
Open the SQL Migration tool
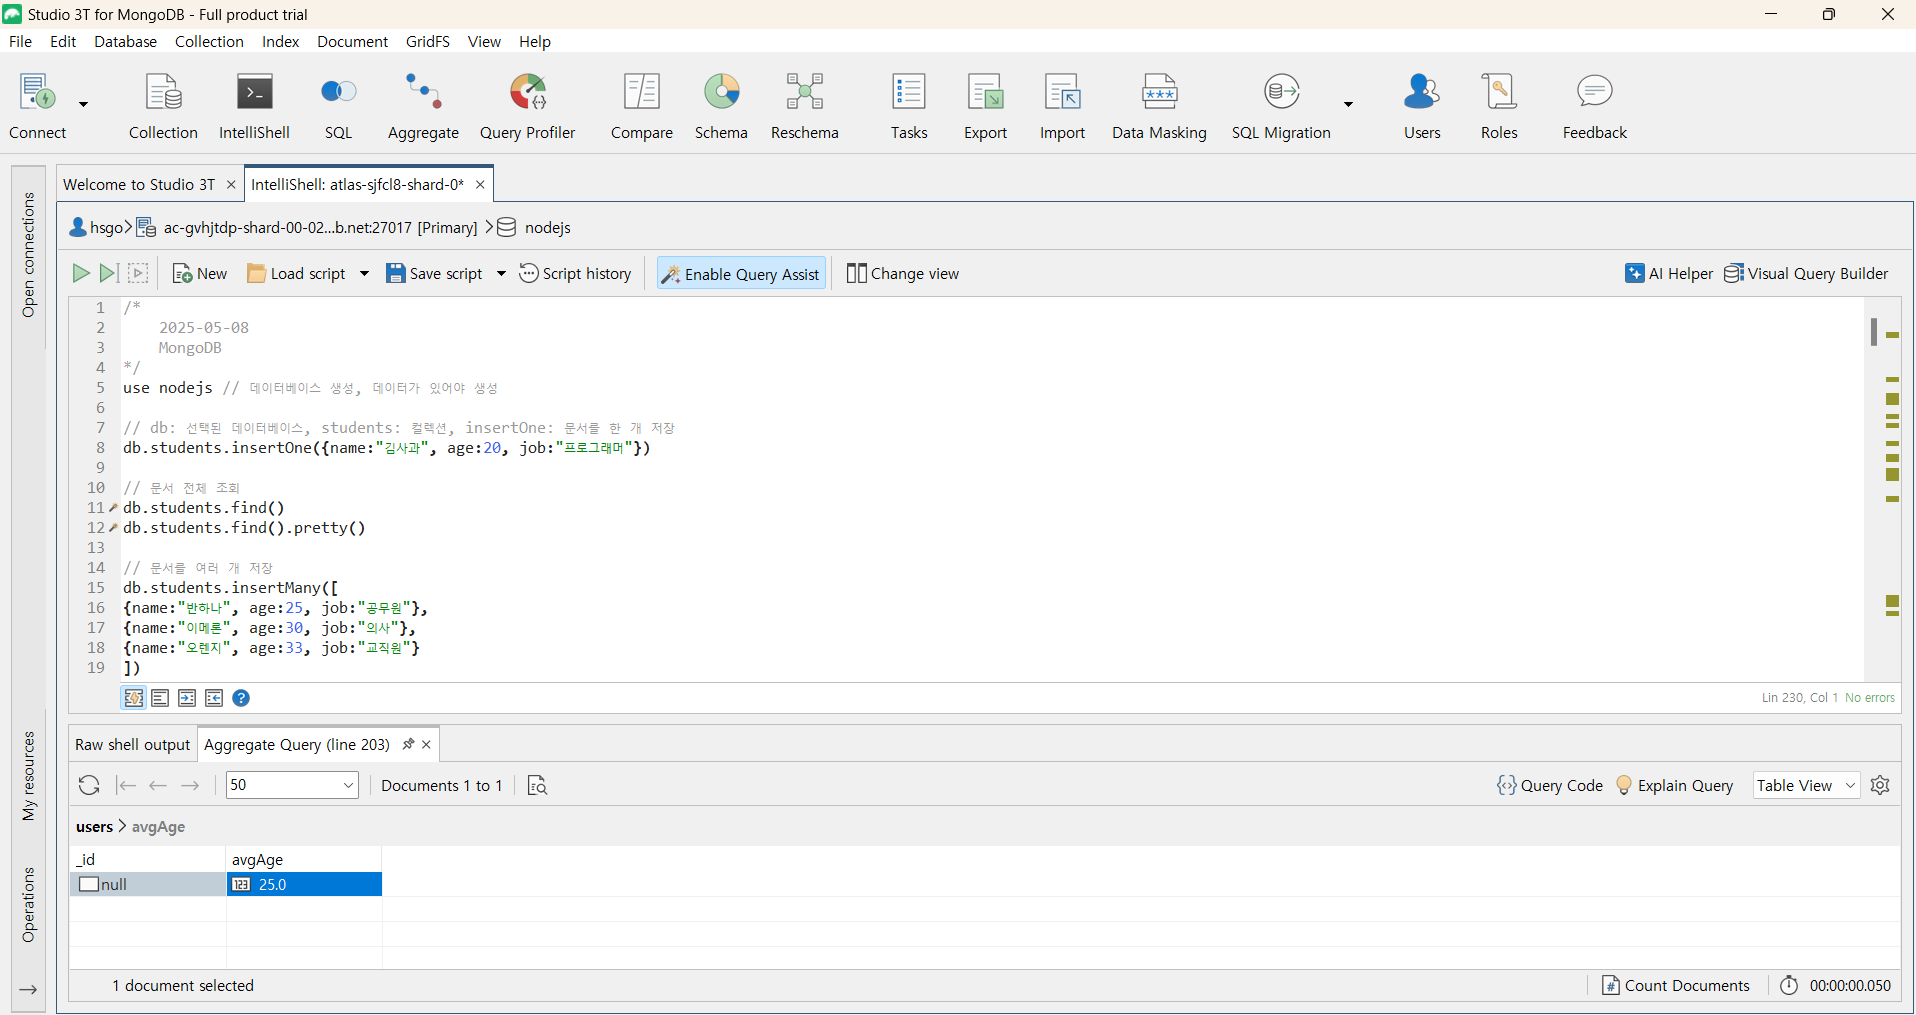coord(1281,105)
